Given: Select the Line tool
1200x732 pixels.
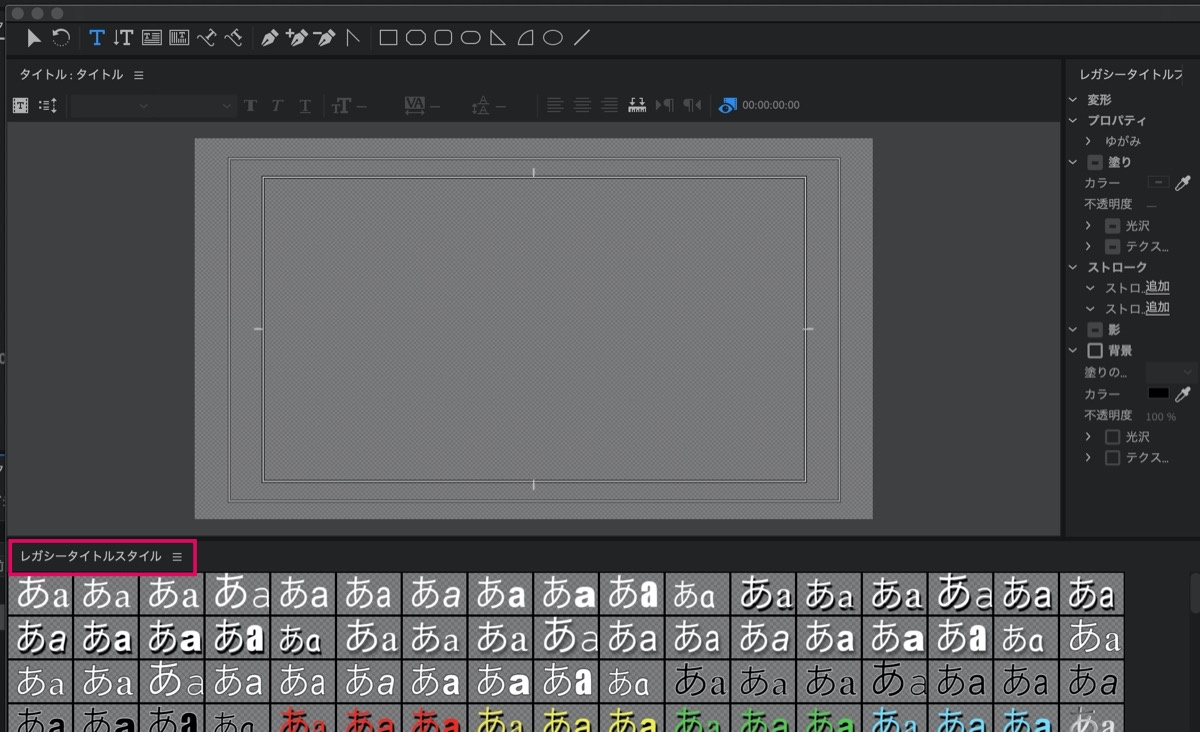Looking at the screenshot, I should [x=581, y=38].
